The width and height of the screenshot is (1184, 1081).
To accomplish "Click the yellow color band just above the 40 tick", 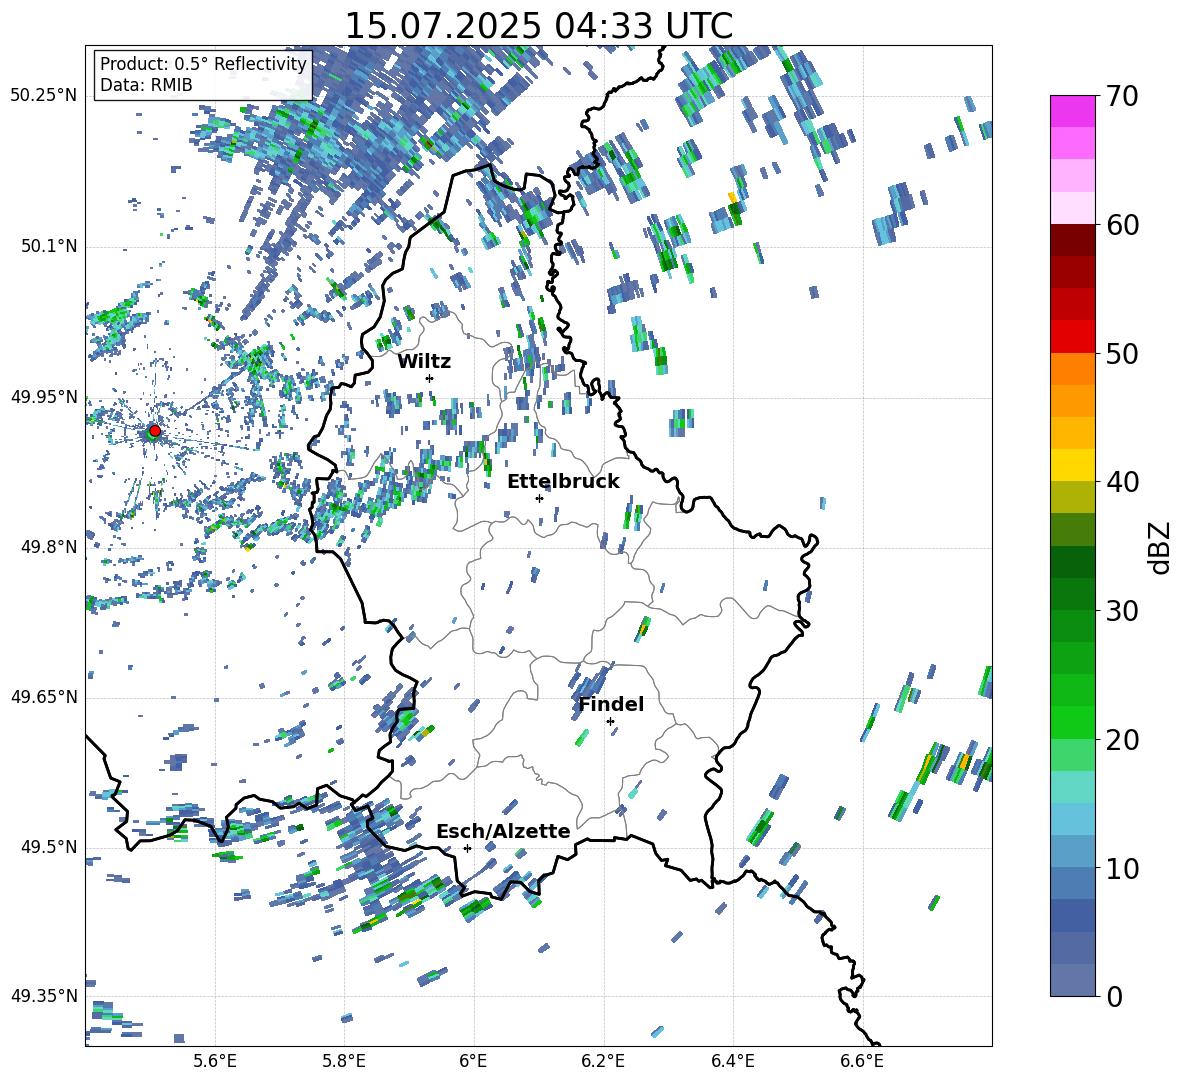I will (1072, 465).
